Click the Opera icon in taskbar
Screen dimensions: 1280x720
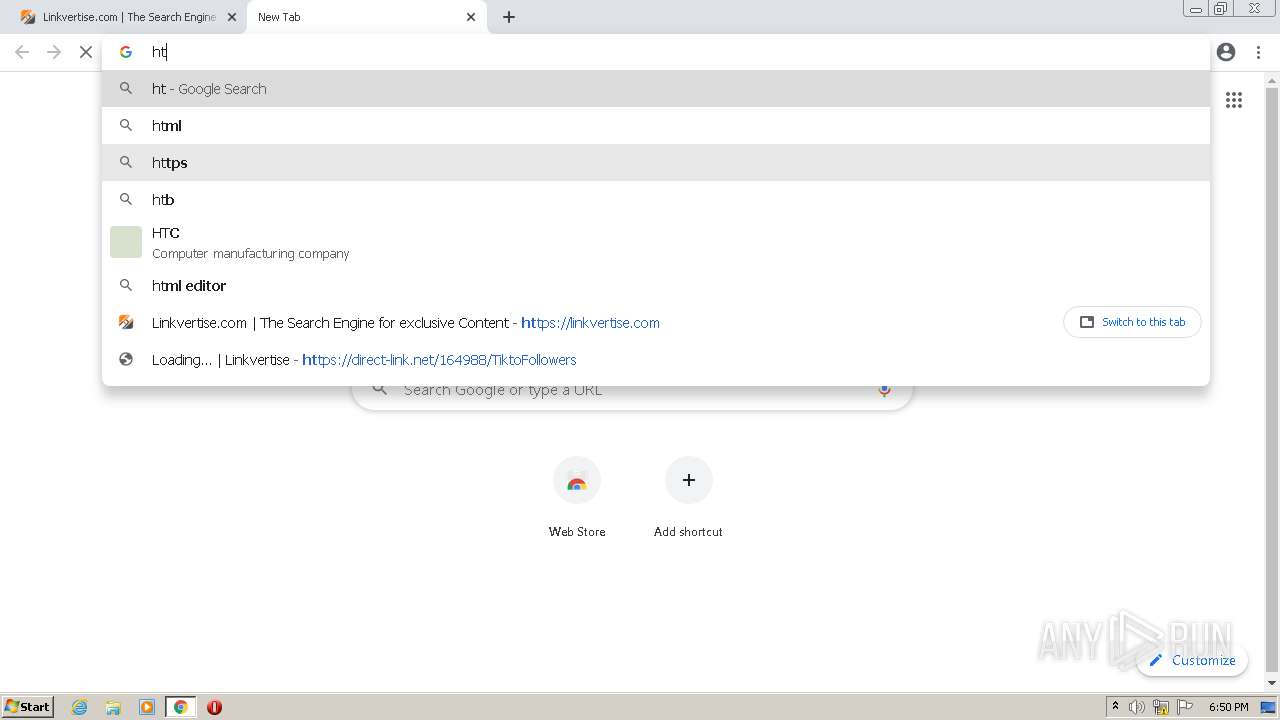tap(214, 707)
